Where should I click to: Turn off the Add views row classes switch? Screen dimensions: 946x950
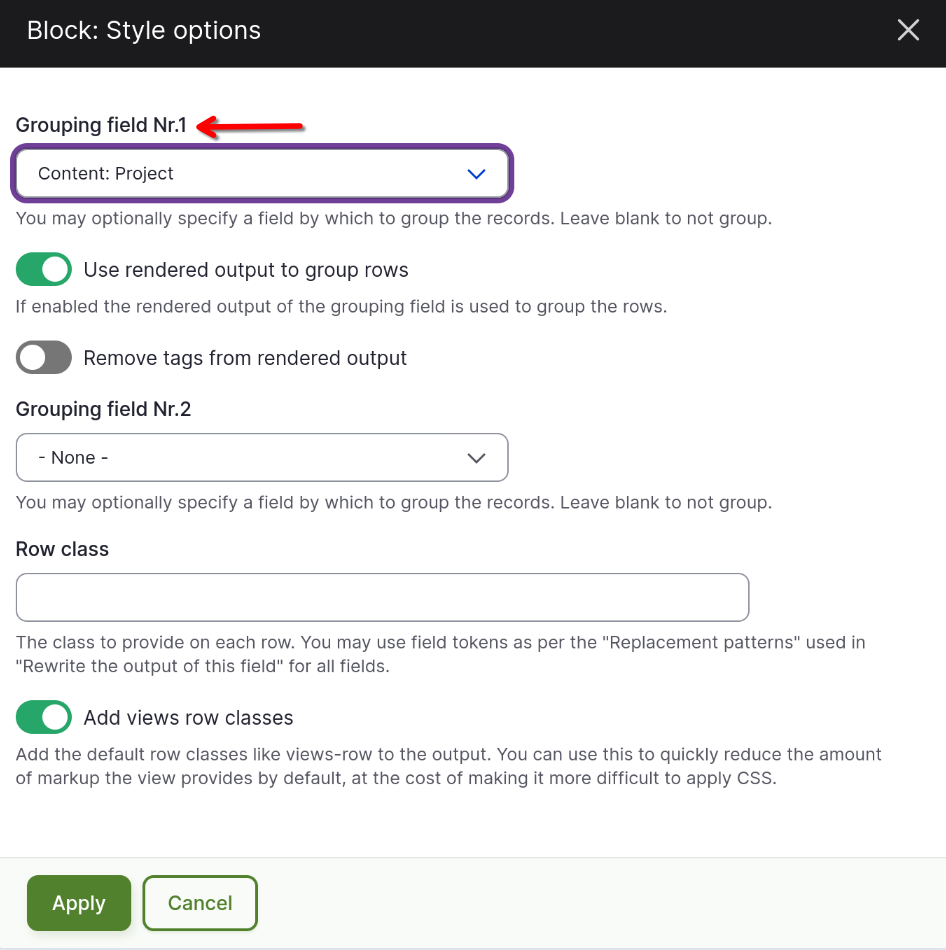pos(44,717)
